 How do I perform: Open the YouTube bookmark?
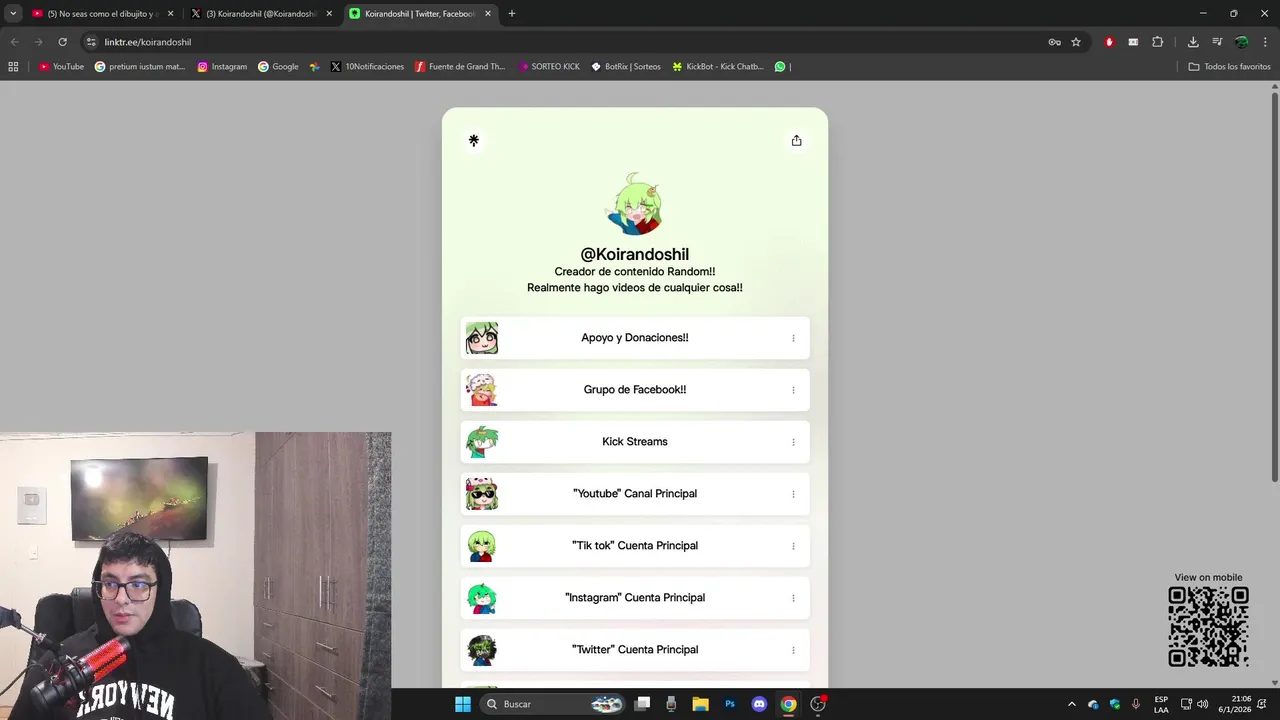[61, 67]
